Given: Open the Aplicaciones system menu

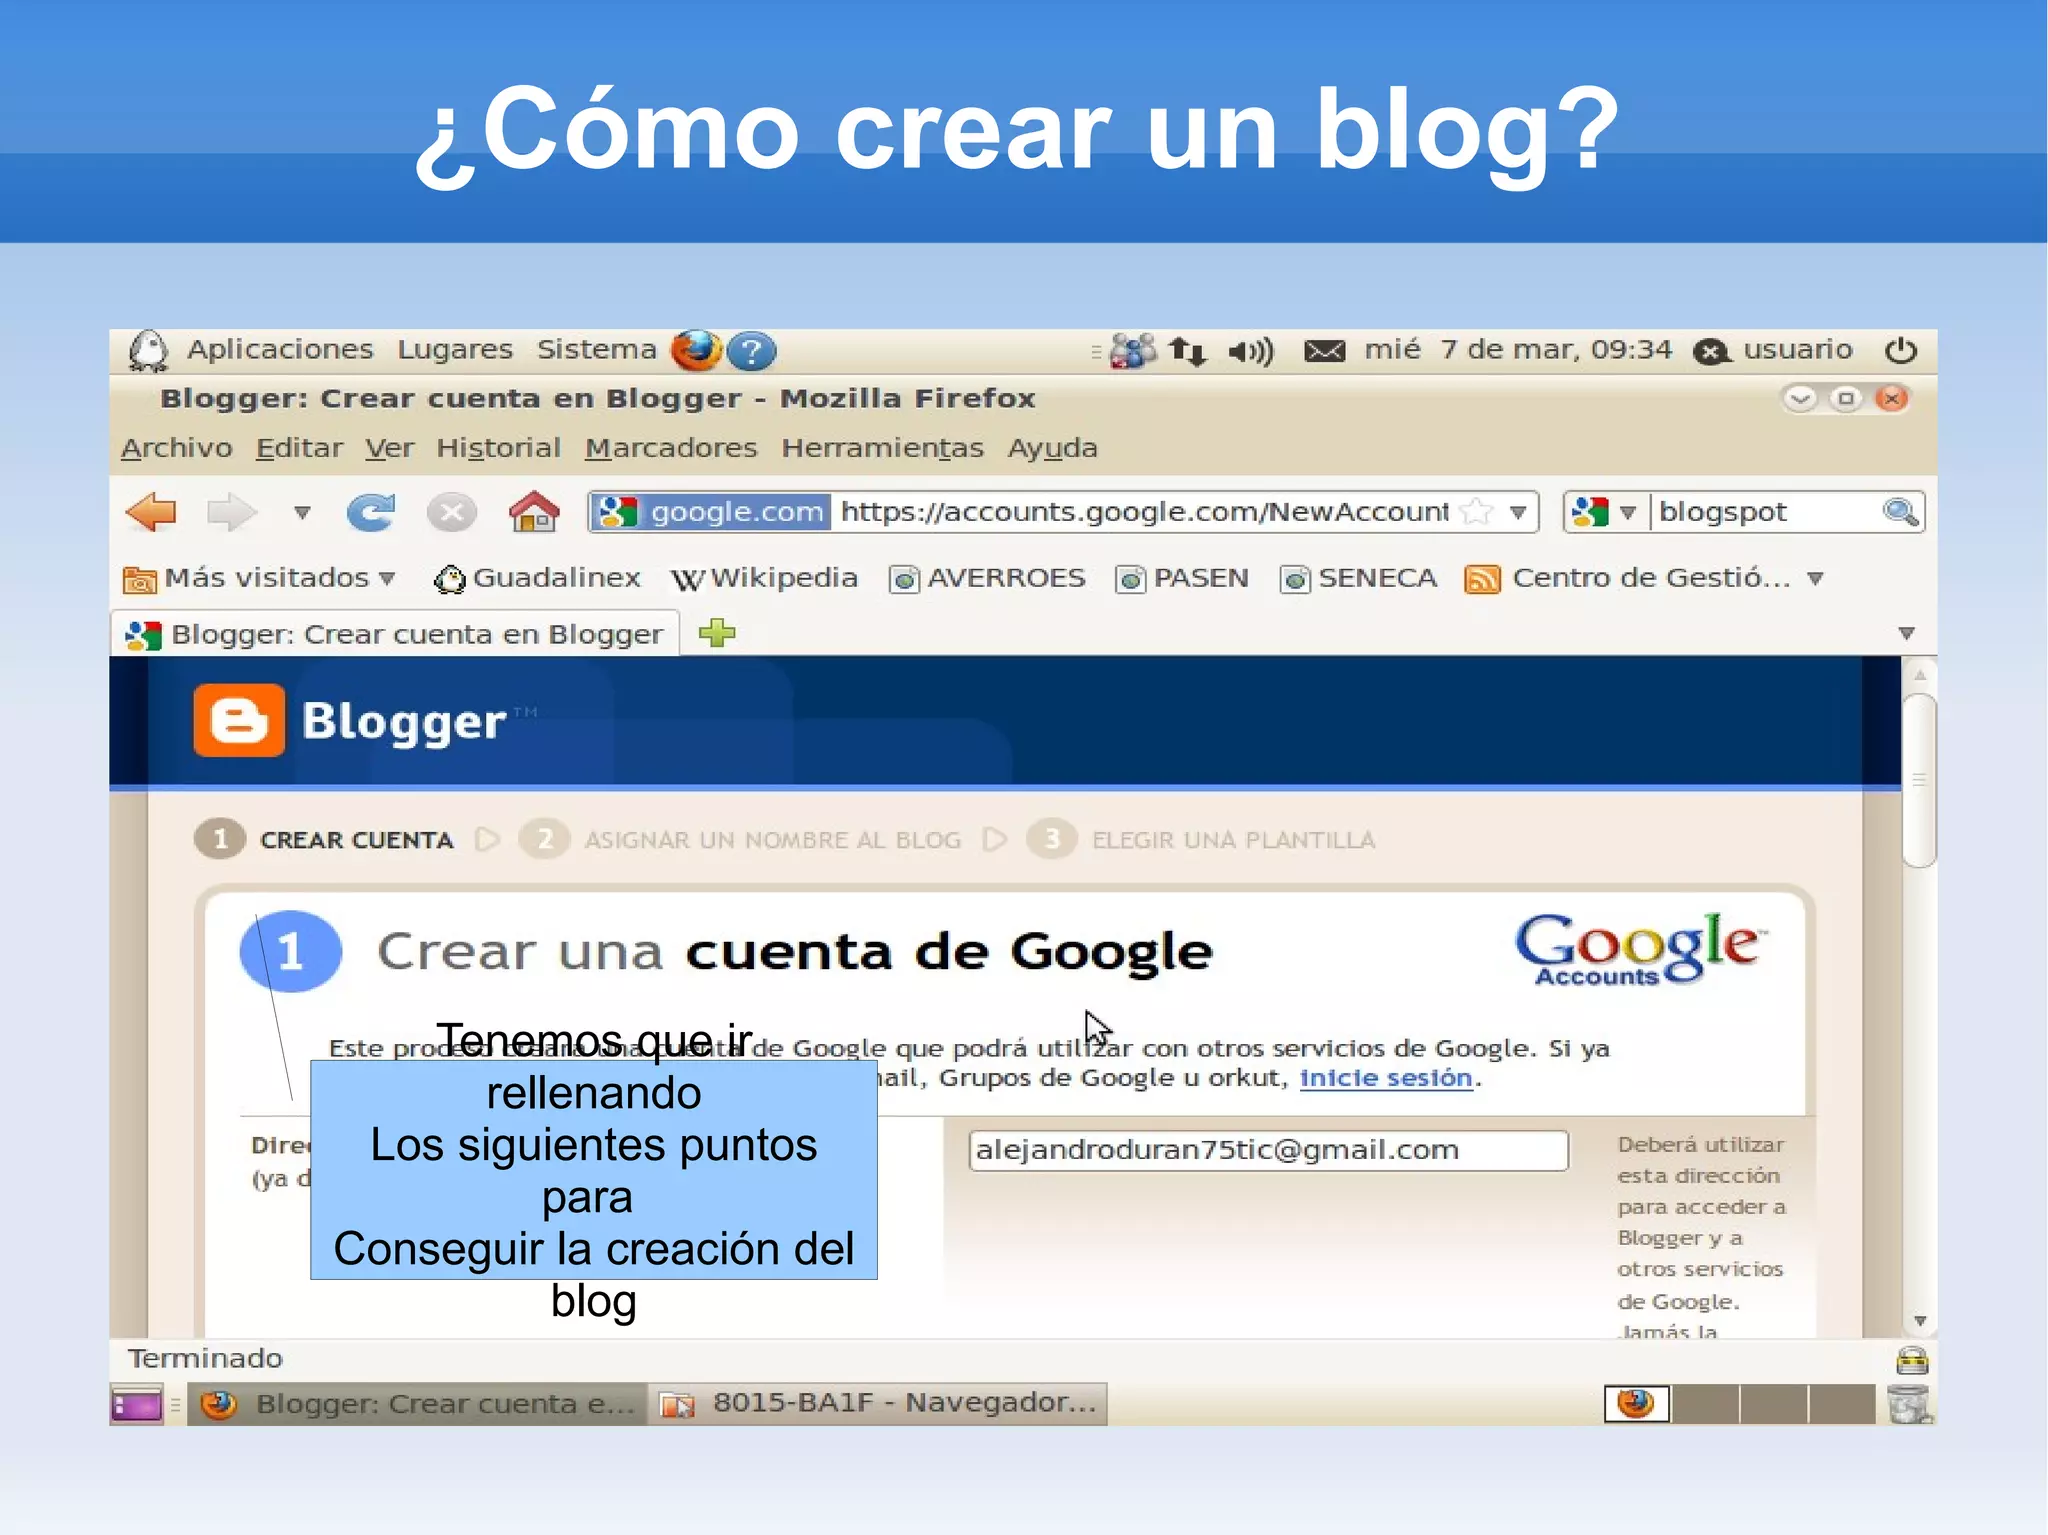Looking at the screenshot, I should pyautogui.click(x=280, y=349).
